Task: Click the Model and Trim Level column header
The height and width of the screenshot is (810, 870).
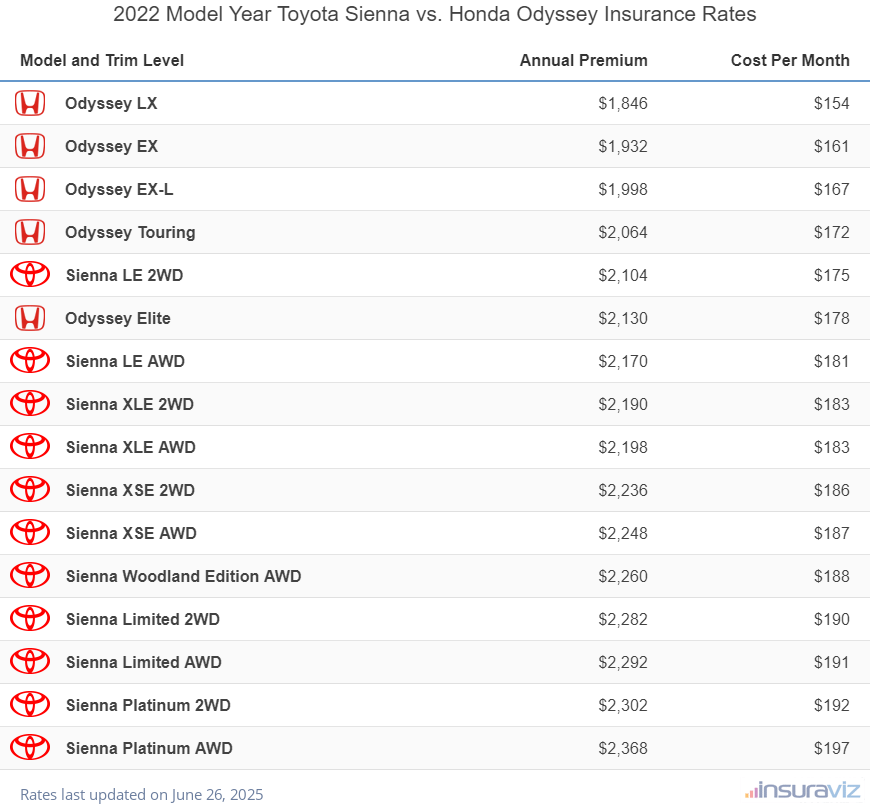Action: click(x=102, y=60)
